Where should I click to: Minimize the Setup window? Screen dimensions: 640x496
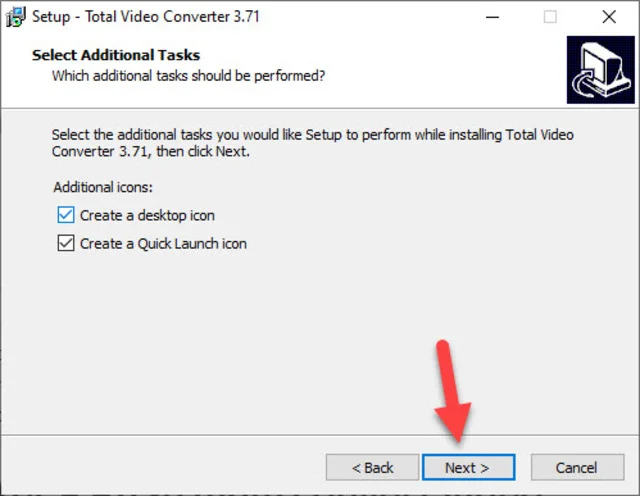click(492, 17)
